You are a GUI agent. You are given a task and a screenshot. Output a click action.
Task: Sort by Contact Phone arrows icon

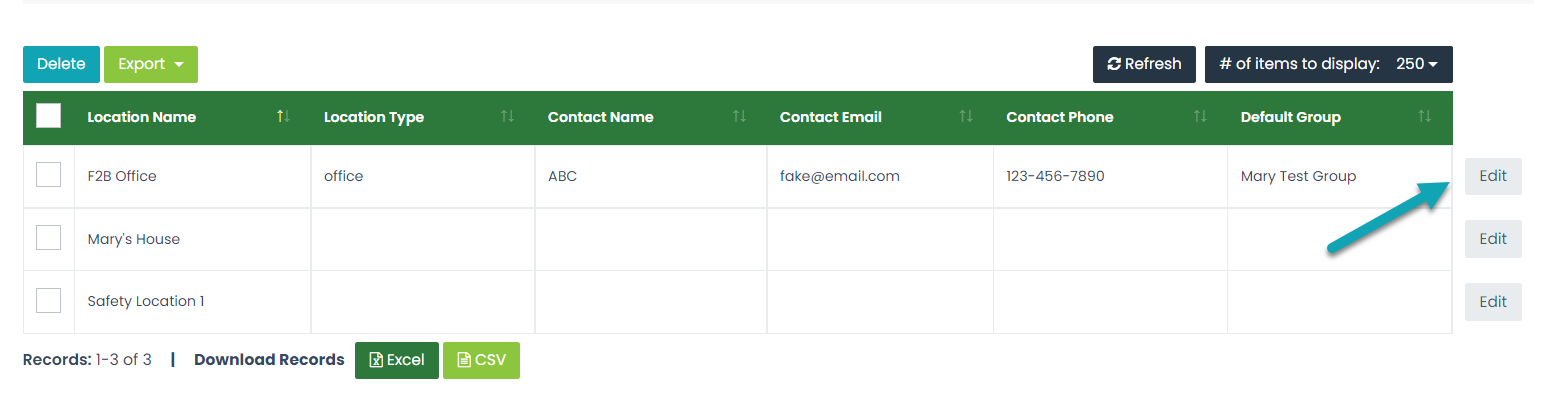[1200, 117]
